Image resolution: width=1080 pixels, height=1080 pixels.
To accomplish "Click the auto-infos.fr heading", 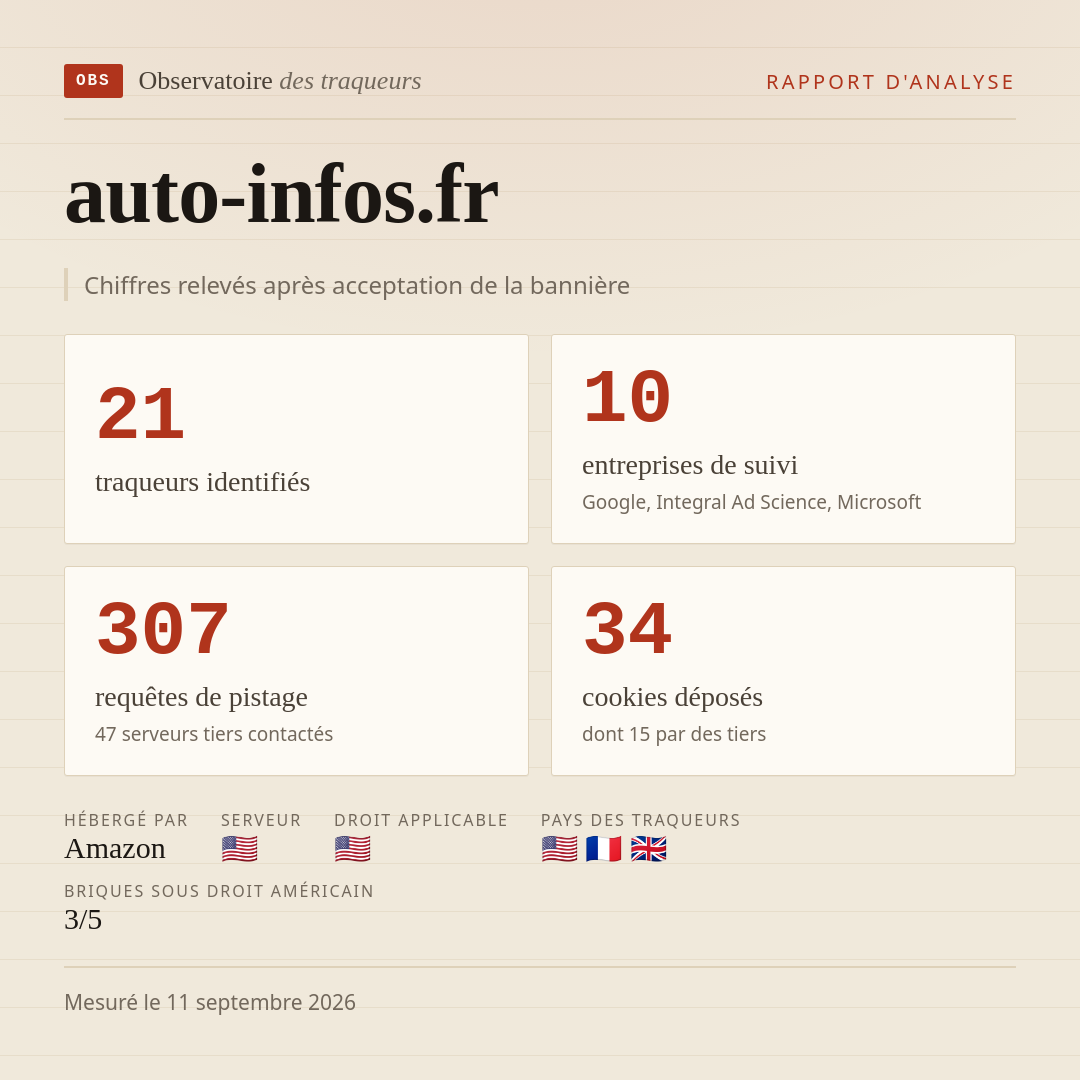I will pos(281,196).
